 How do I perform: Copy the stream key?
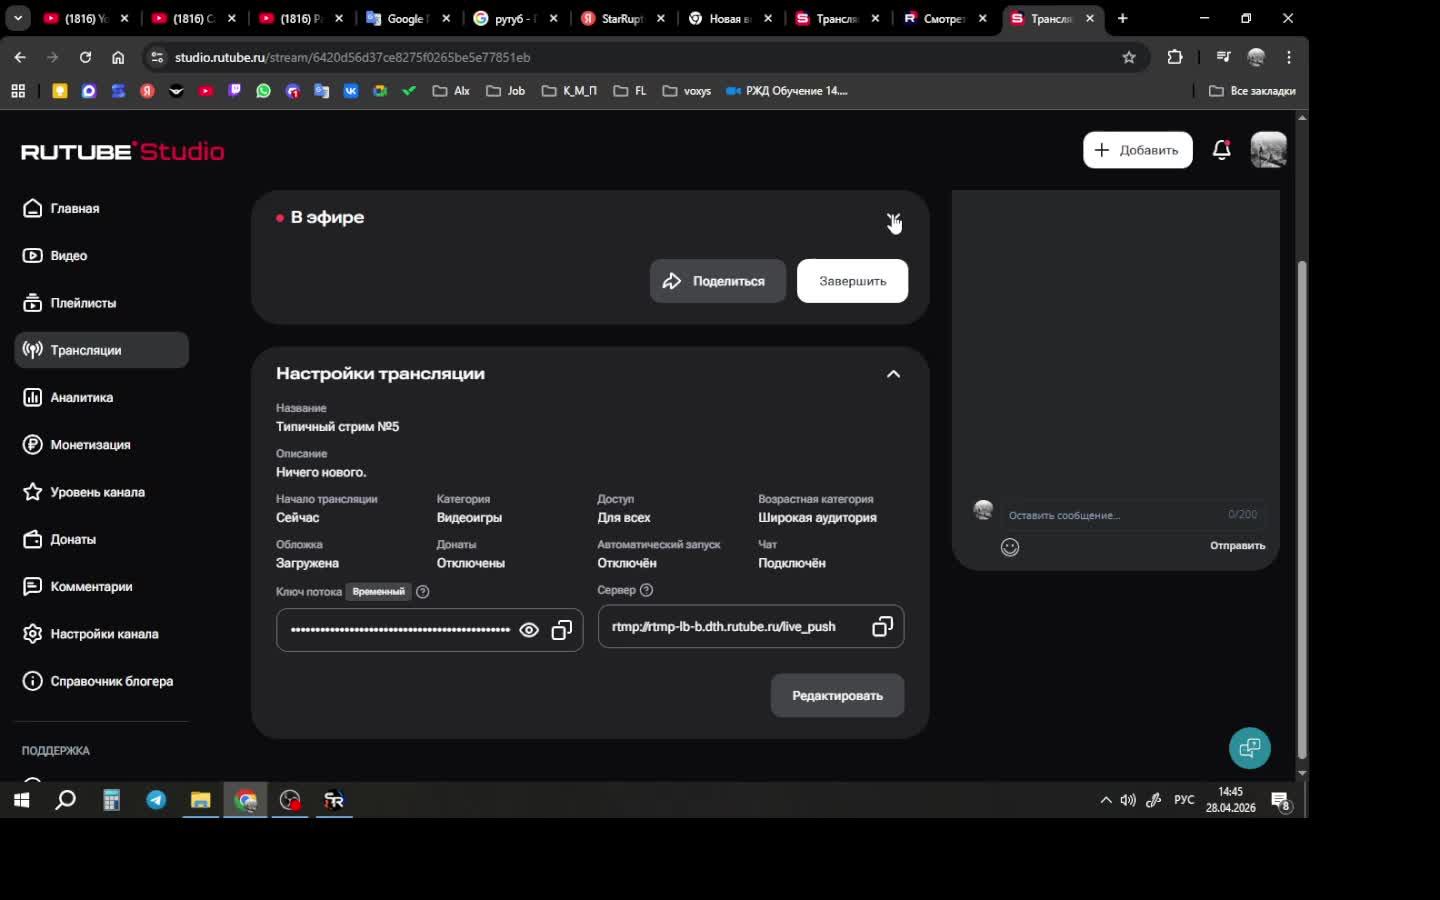click(x=562, y=630)
